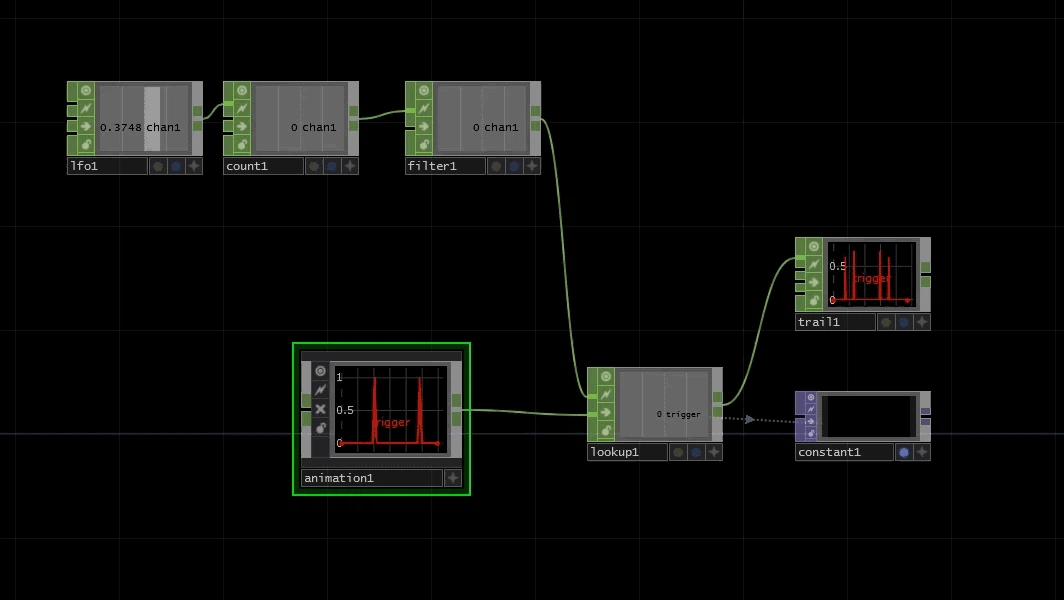Lock the animation1 component

[x=320, y=428]
